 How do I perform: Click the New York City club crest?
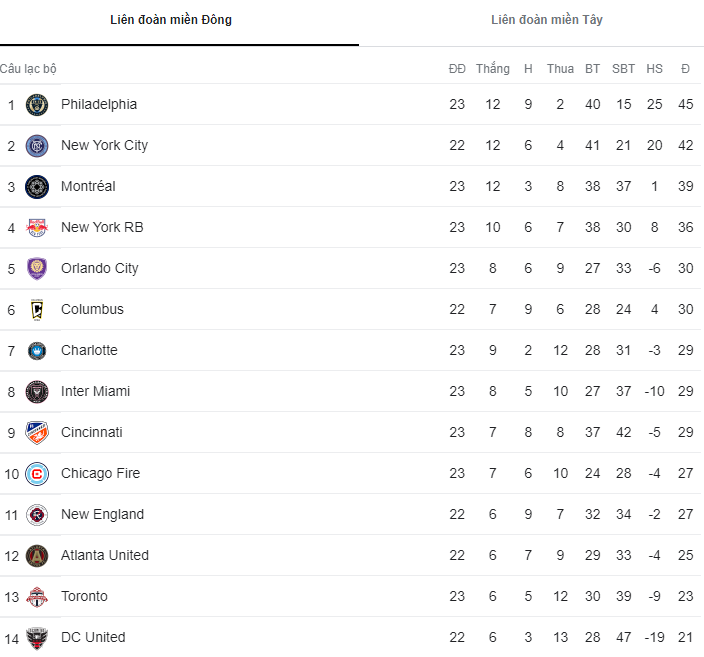point(37,146)
